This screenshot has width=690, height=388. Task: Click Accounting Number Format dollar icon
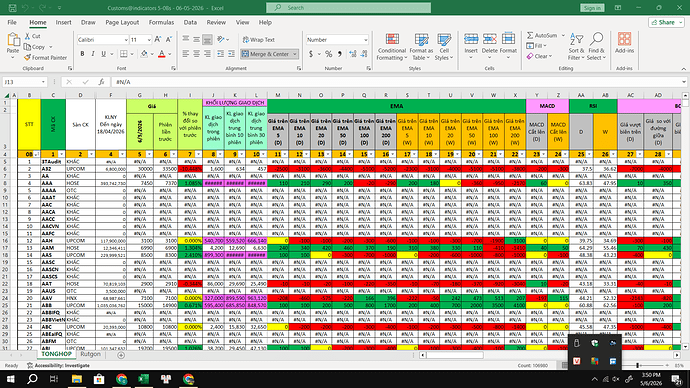click(x=311, y=54)
